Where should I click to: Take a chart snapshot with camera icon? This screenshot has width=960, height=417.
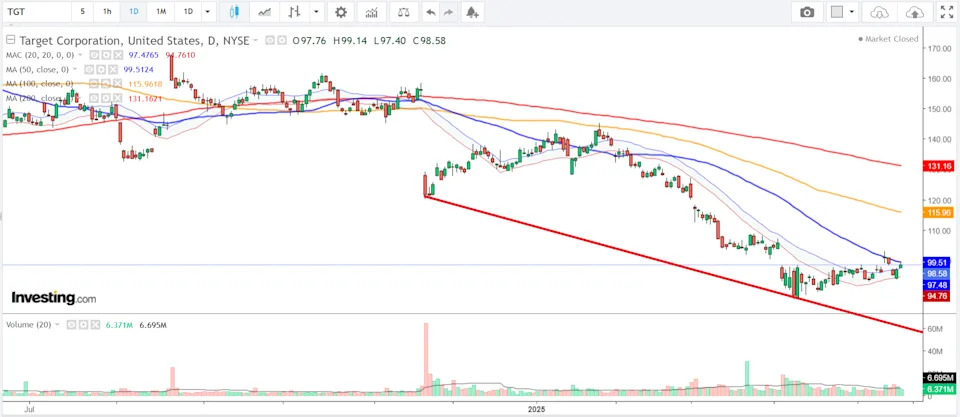[x=808, y=12]
